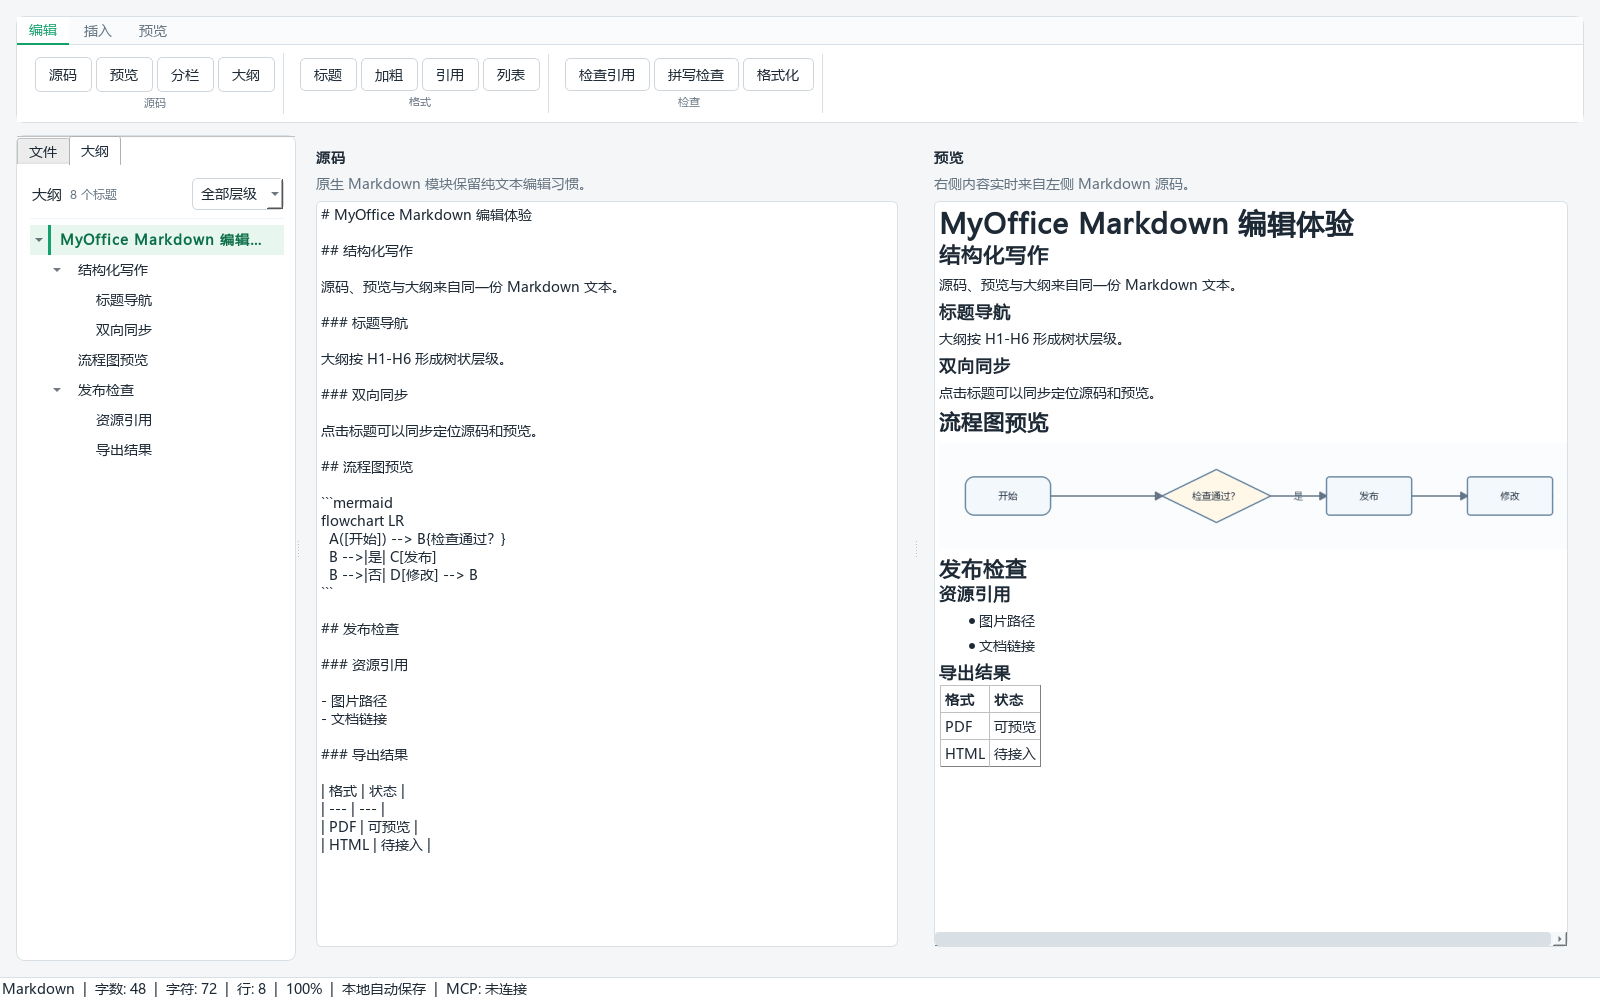Toggle the 大纲 button in ribbon
1600x1000 pixels.
[246, 75]
